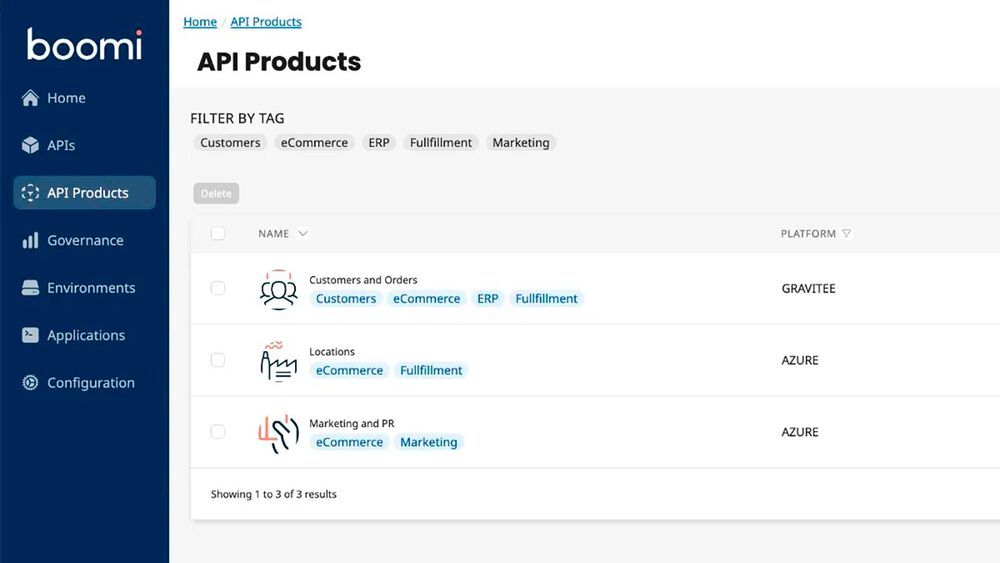Click the APIs cube icon in sidebar
1000x563 pixels.
pyautogui.click(x=30, y=145)
